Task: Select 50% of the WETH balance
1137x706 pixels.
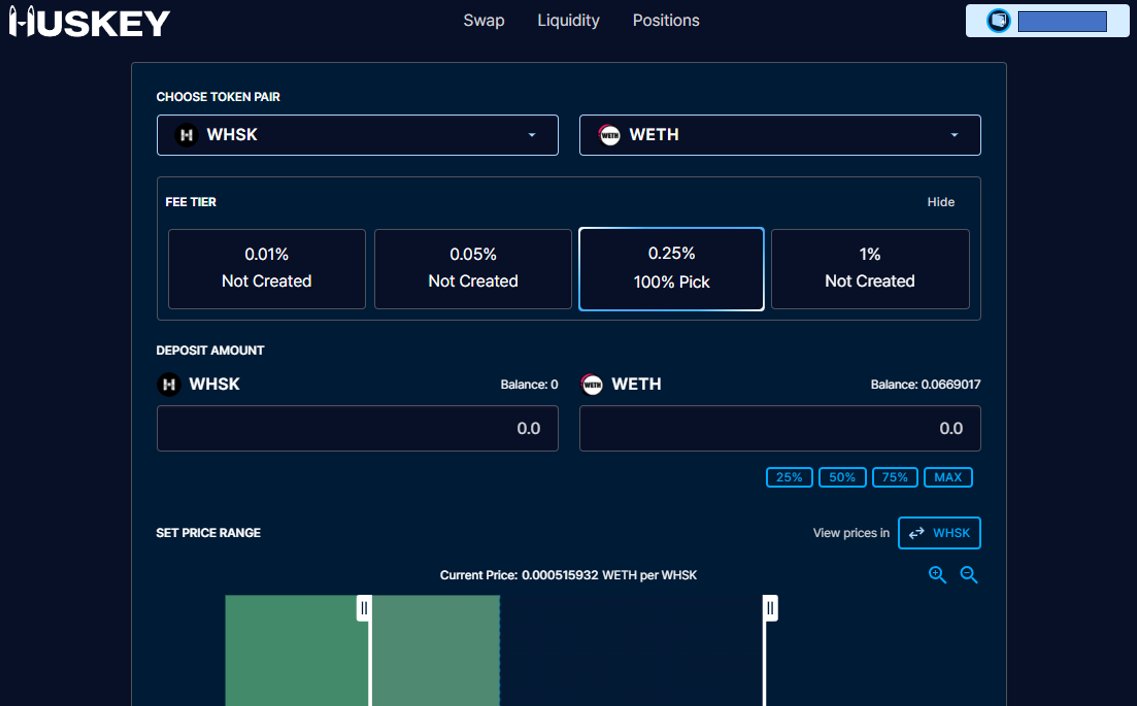Action: click(x=842, y=477)
